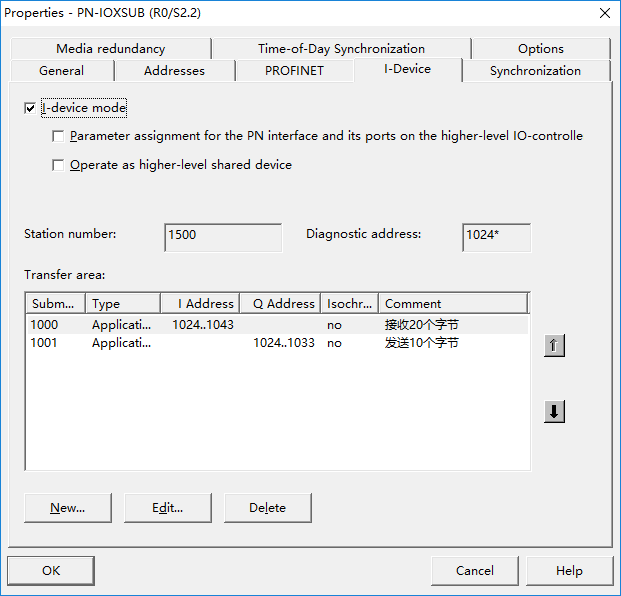Viewport: 621px width, 596px height.
Task: Click the I Address value 1024..1043
Action: (x=203, y=325)
